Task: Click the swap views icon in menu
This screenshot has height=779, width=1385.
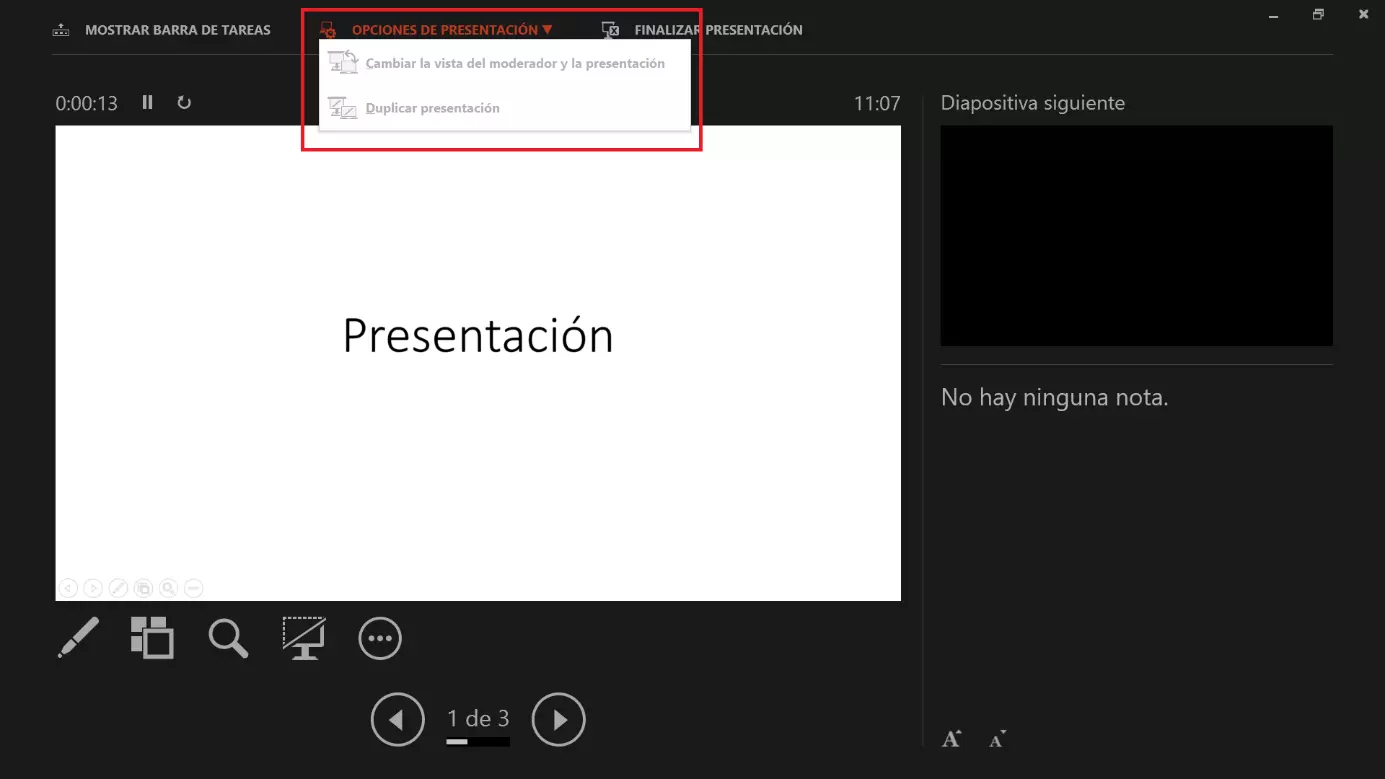Action: click(343, 62)
